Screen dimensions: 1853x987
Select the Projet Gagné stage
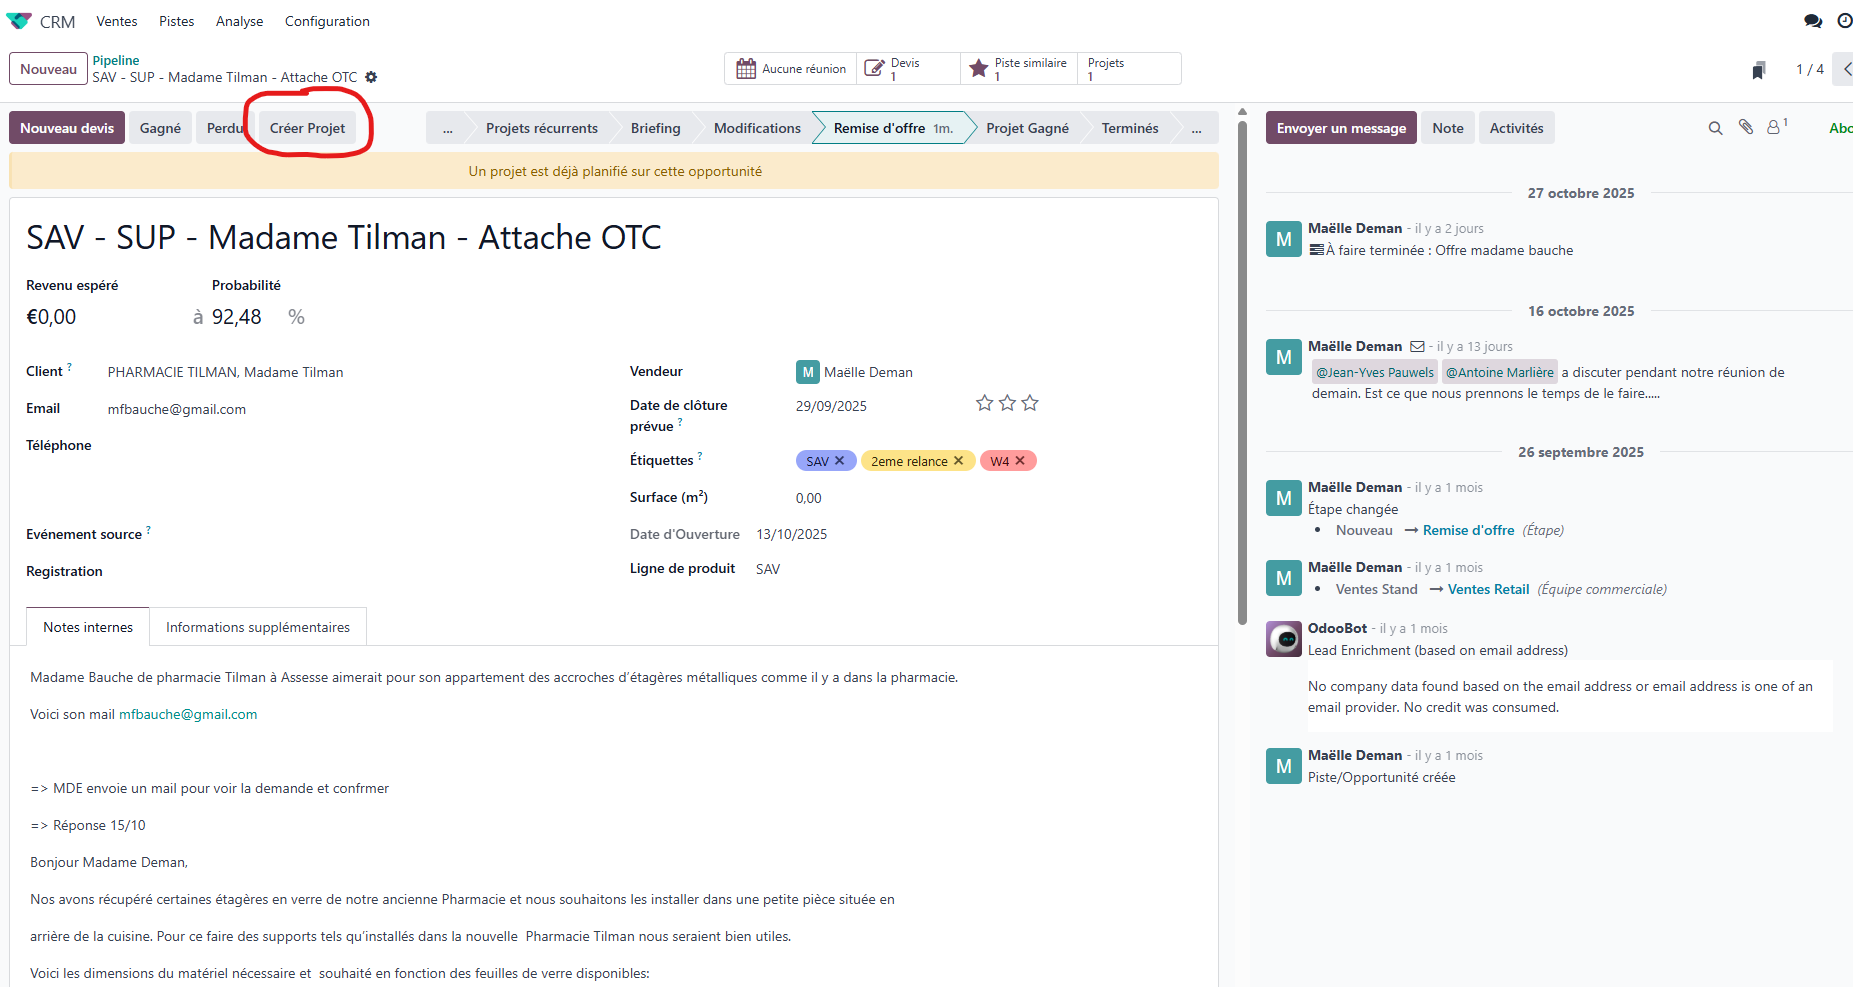pos(1027,128)
